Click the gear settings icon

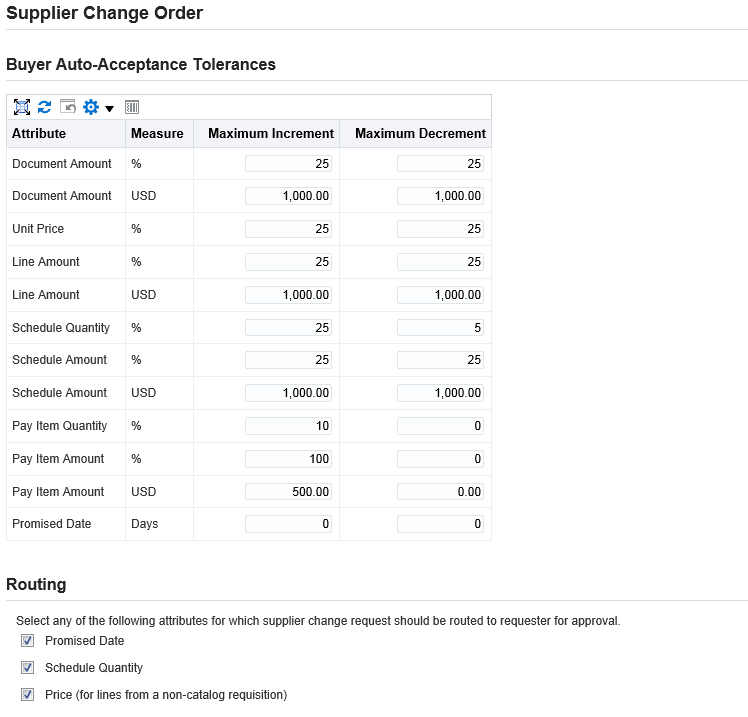click(x=91, y=107)
